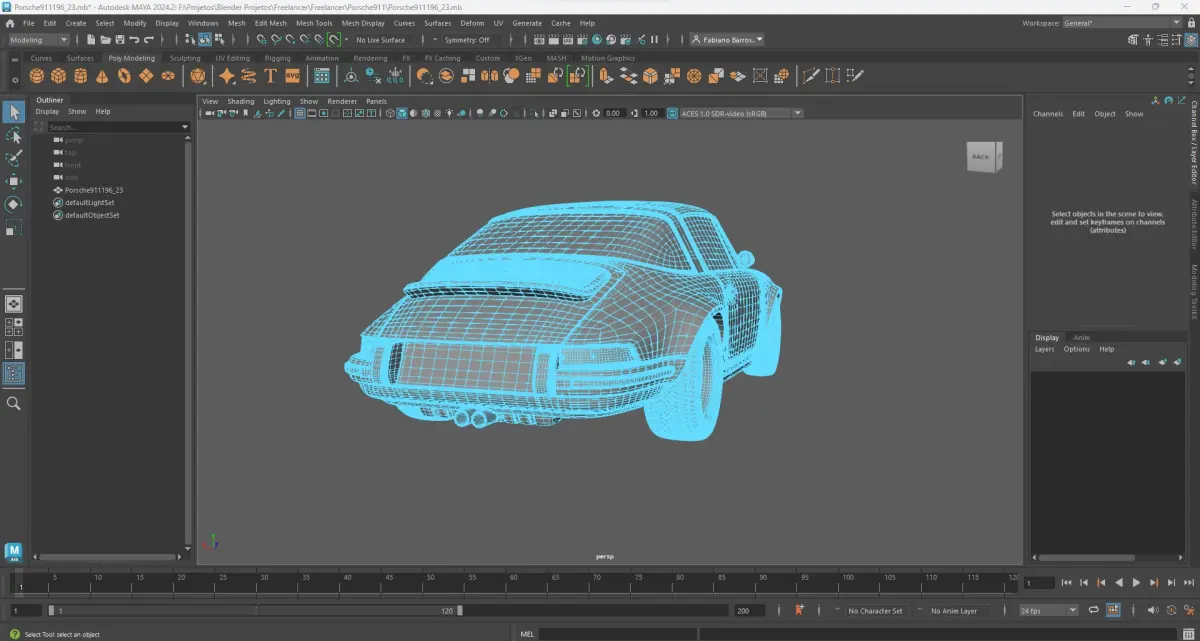Open the 24 fps frame rate dropdown

(x=1048, y=610)
